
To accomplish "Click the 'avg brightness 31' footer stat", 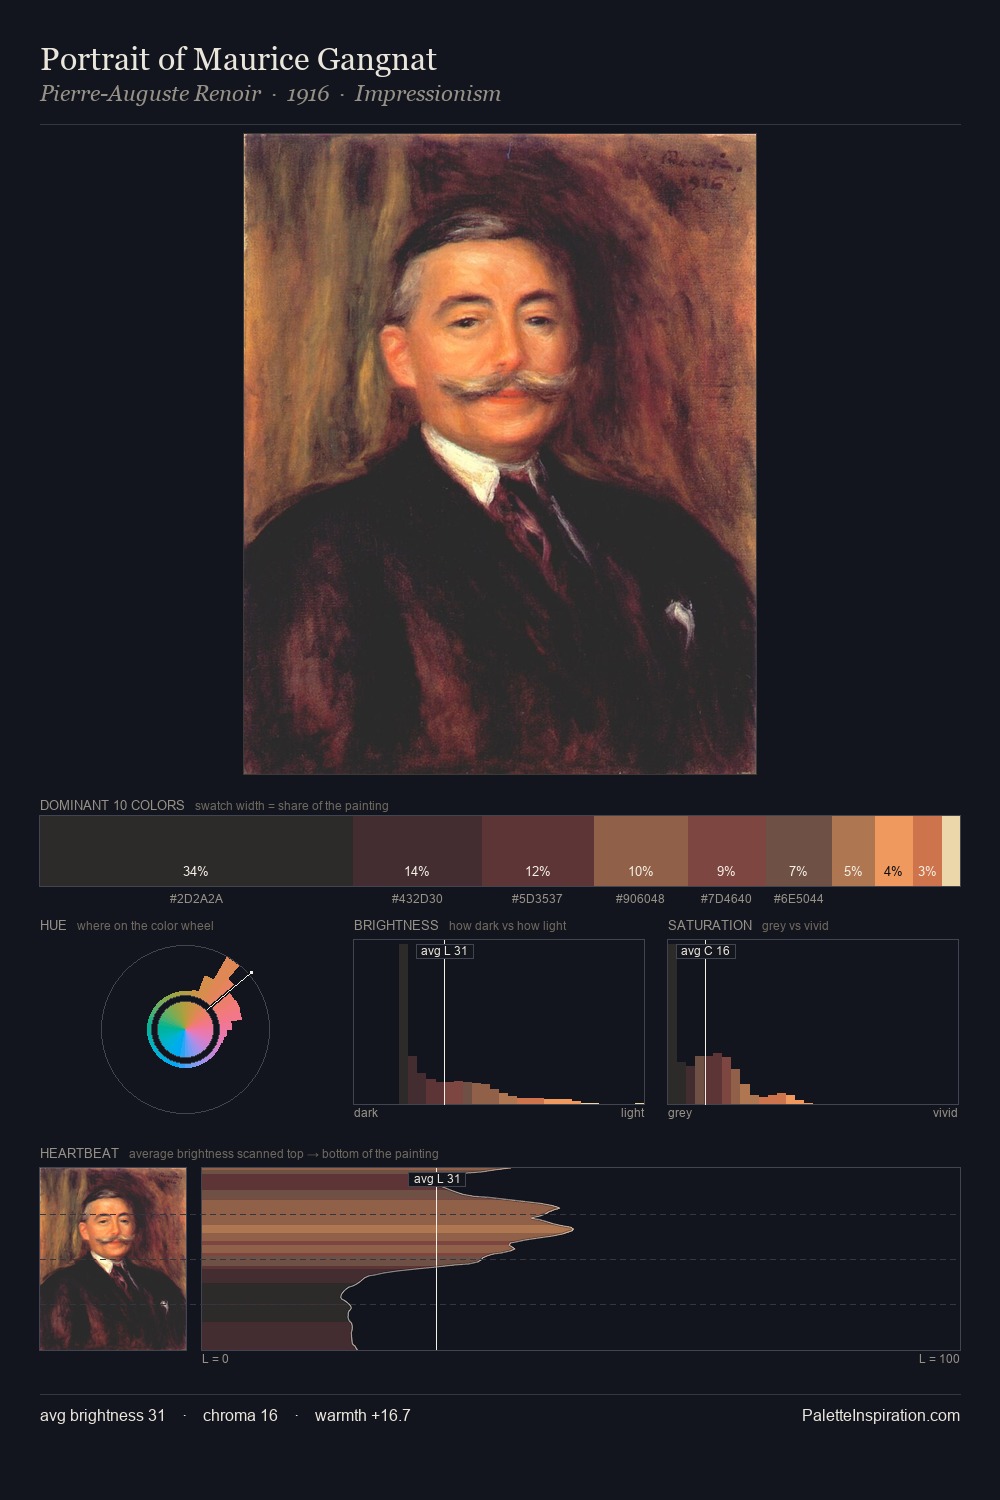I will [x=102, y=1415].
